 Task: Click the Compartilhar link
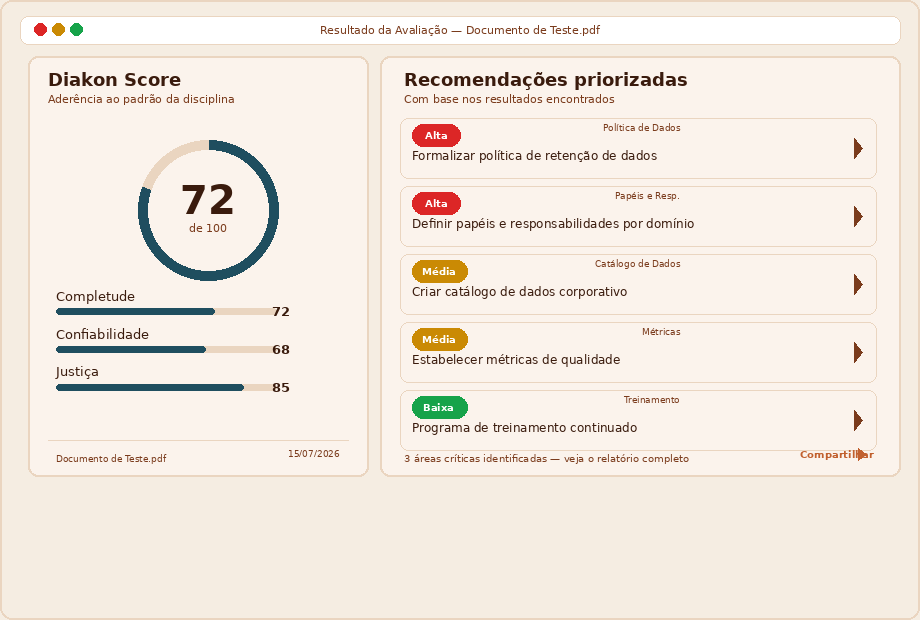click(x=837, y=455)
